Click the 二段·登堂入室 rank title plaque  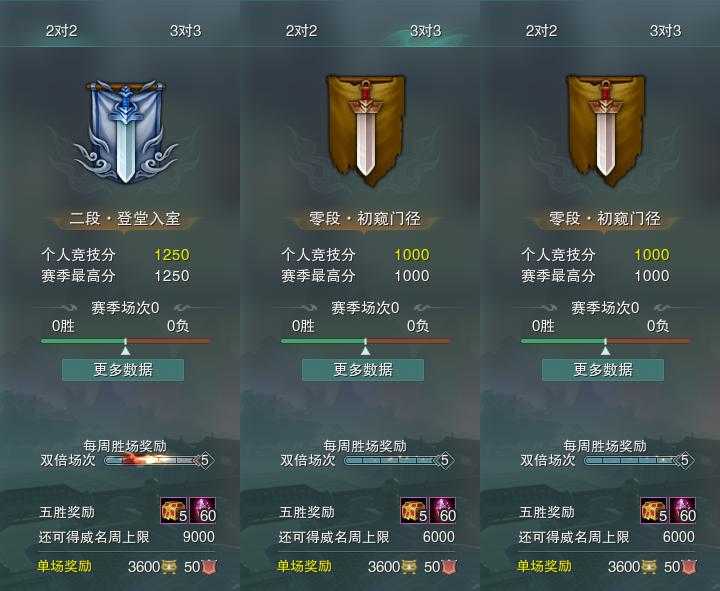coord(125,219)
